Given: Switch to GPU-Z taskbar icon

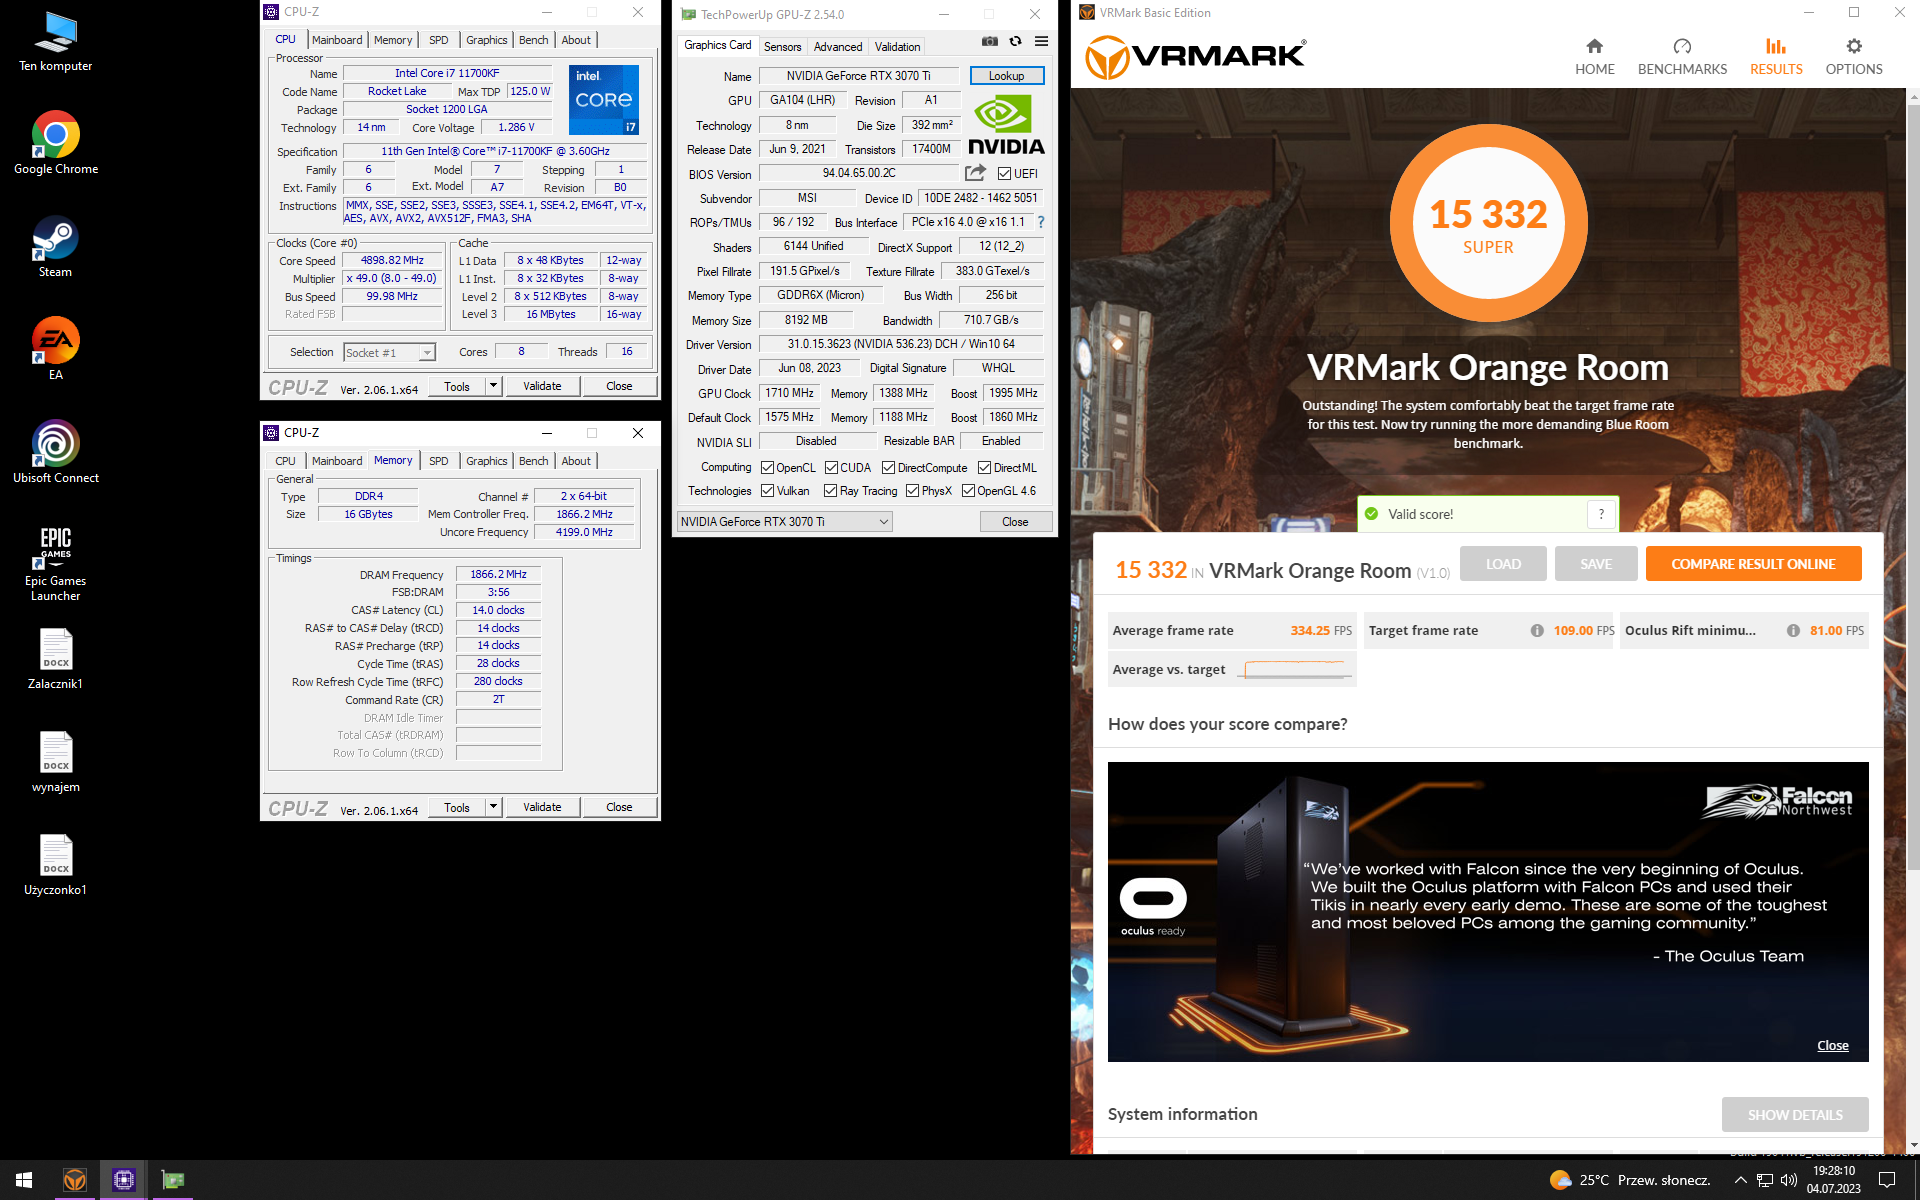Looking at the screenshot, I should pos(172,1180).
